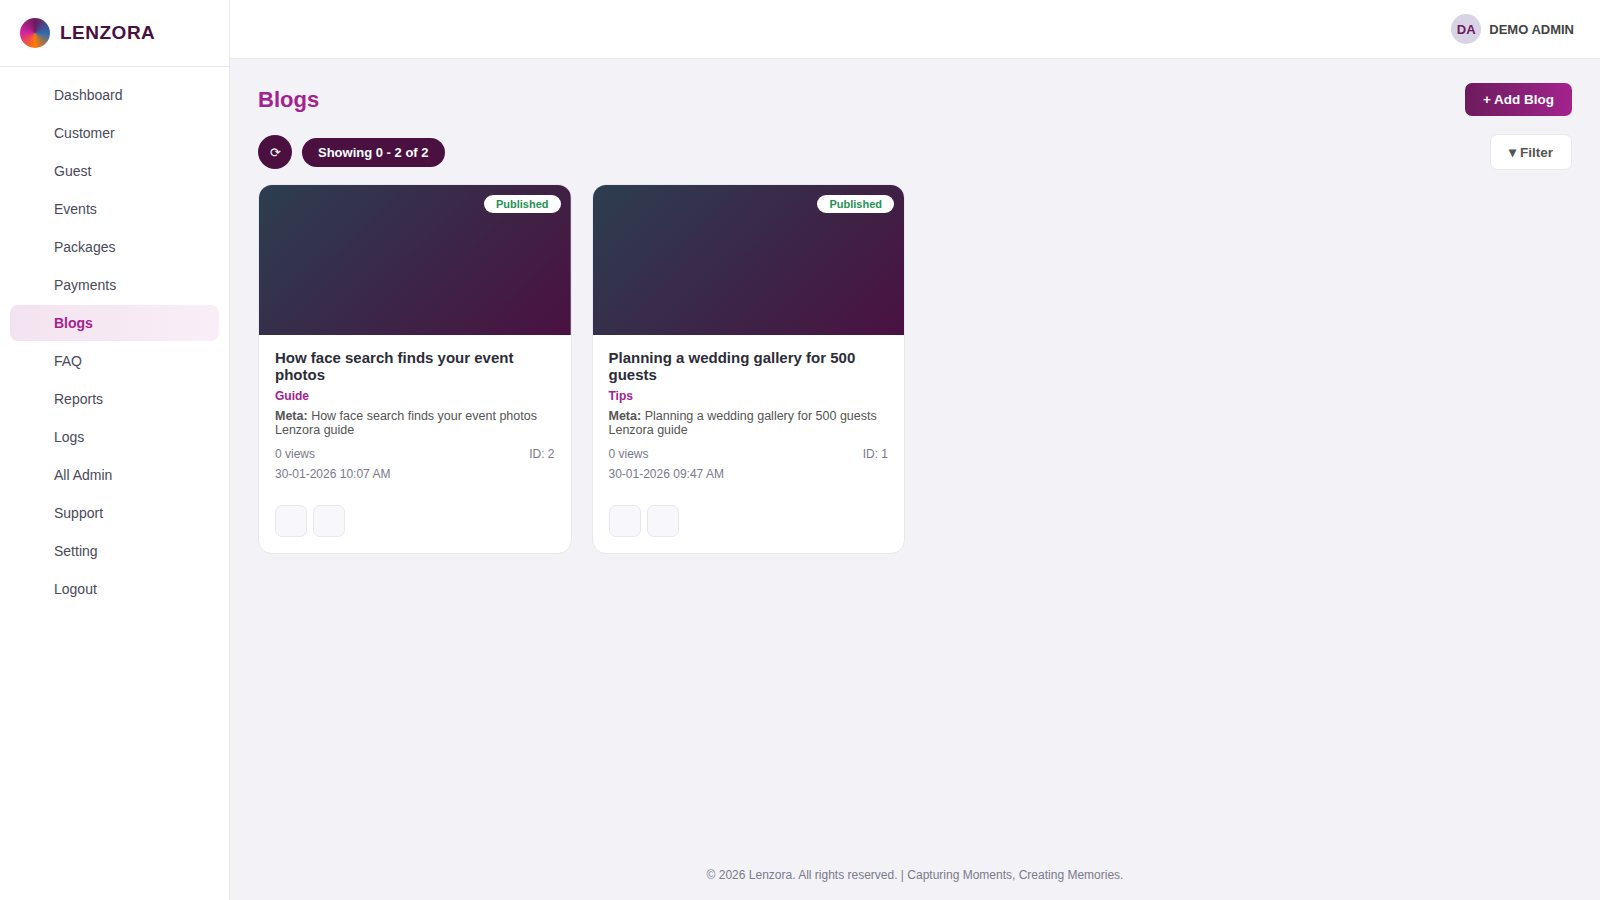Click the wedding gallery blog cover image
Viewport: 1600px width, 900px height.
tap(748, 260)
